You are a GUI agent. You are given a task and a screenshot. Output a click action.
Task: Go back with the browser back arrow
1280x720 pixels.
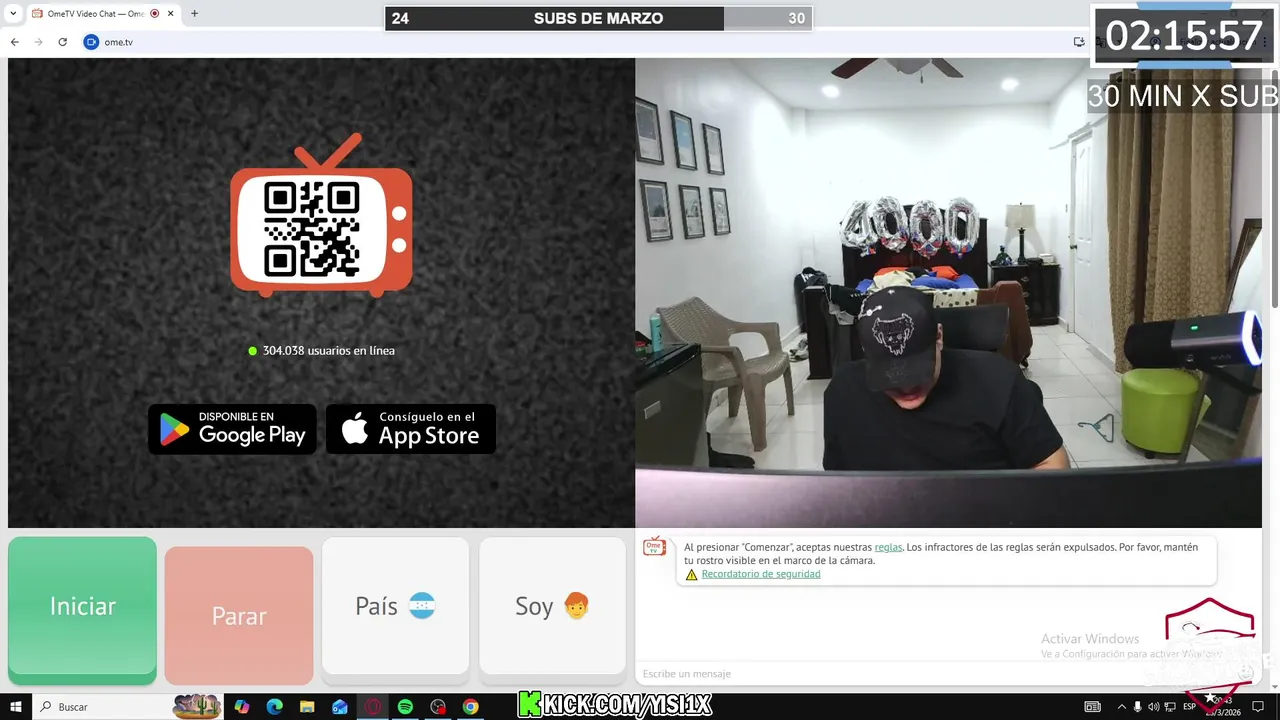coord(15,42)
